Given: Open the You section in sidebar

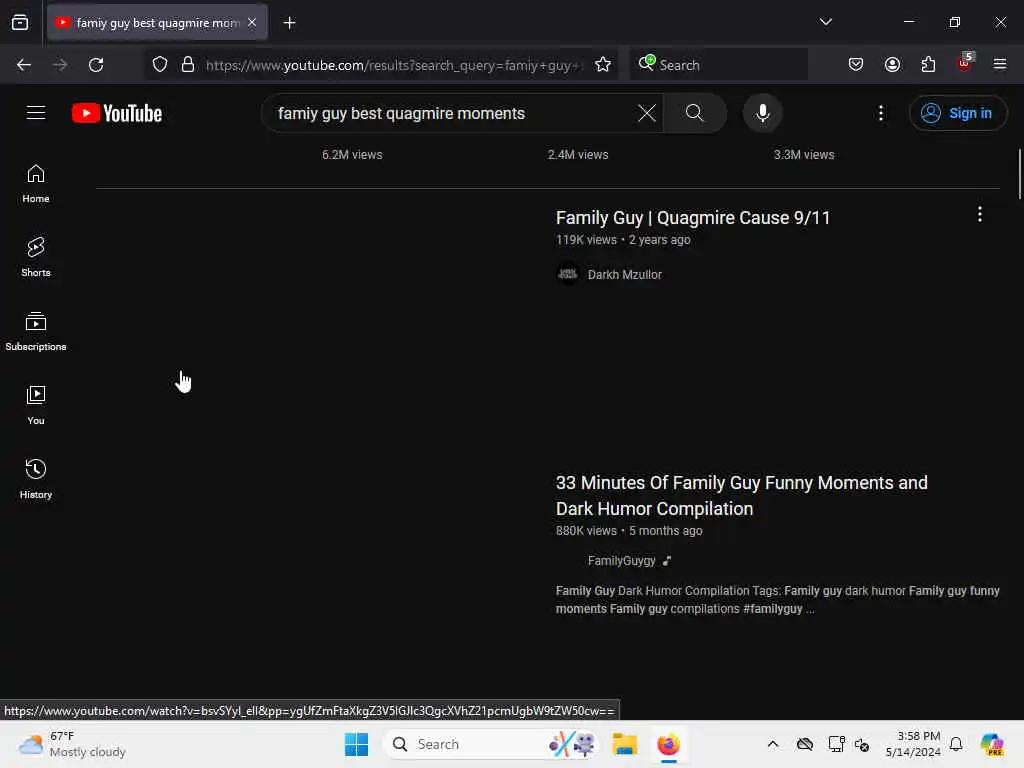Looking at the screenshot, I should (36, 405).
